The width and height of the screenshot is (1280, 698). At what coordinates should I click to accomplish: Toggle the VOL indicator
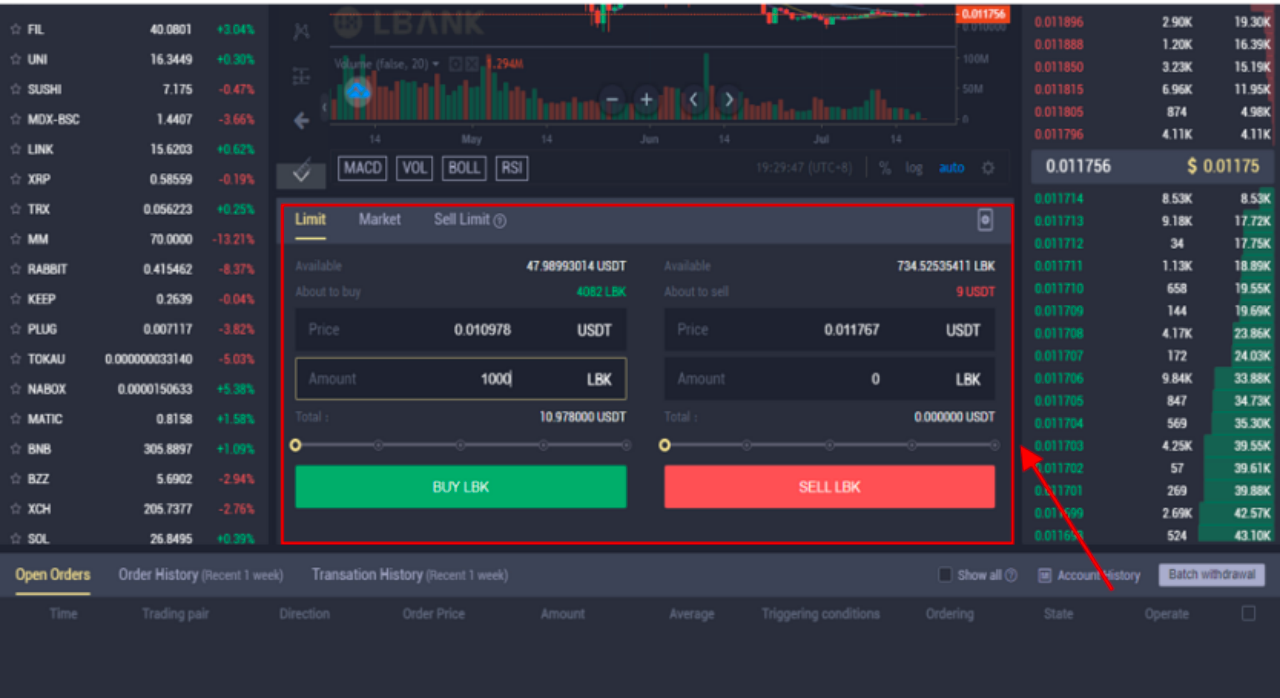point(414,168)
